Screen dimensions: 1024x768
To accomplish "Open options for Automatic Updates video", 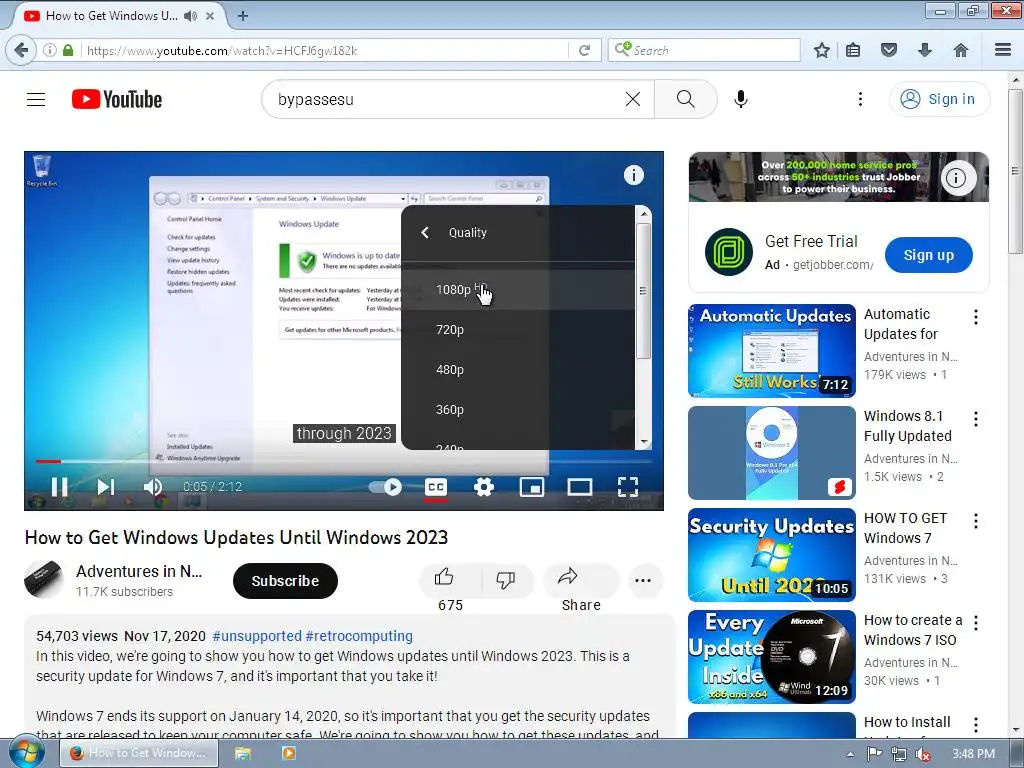I will 976,317.
